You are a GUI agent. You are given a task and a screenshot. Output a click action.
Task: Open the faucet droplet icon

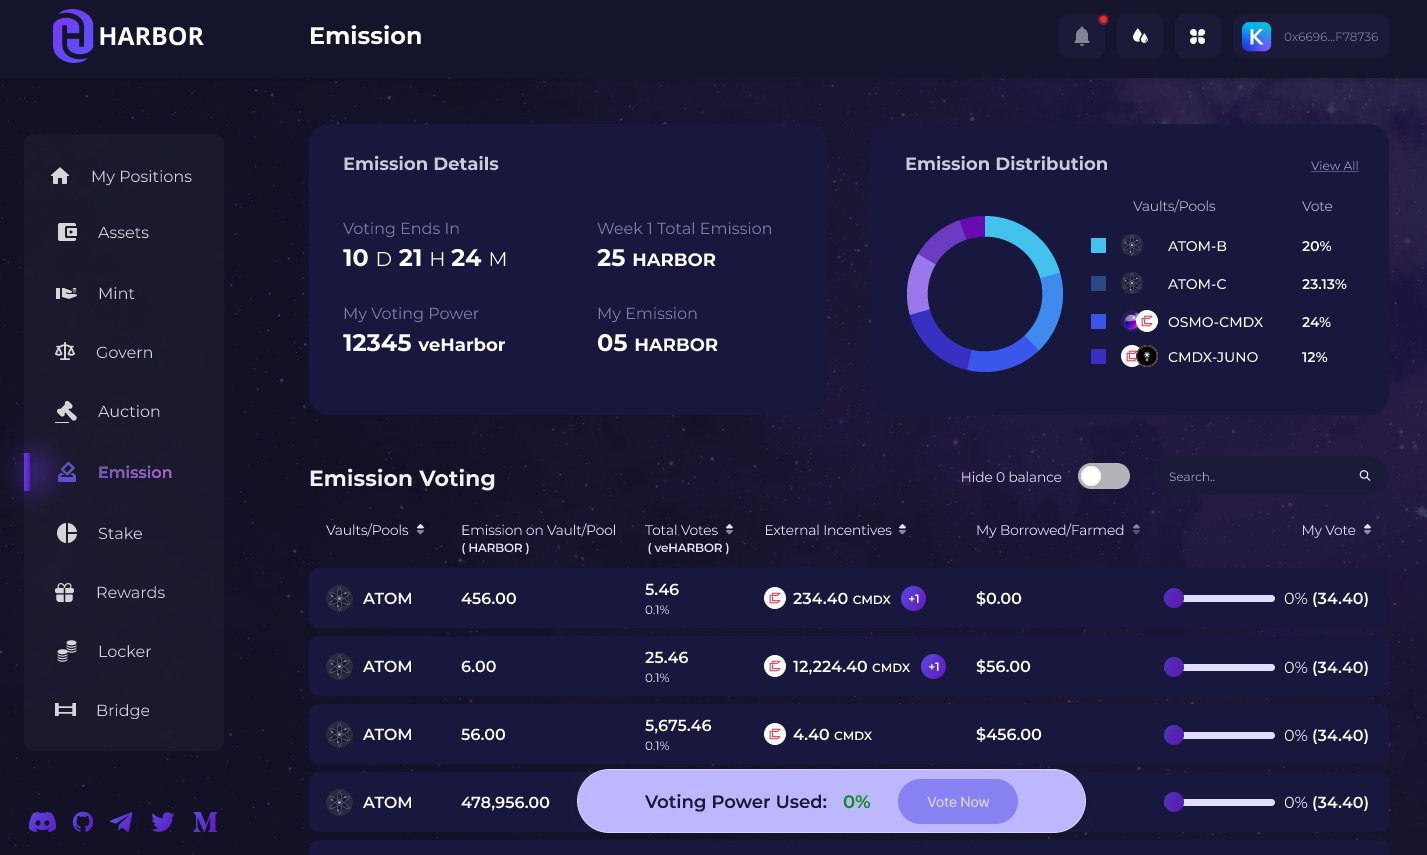[x=1139, y=36]
